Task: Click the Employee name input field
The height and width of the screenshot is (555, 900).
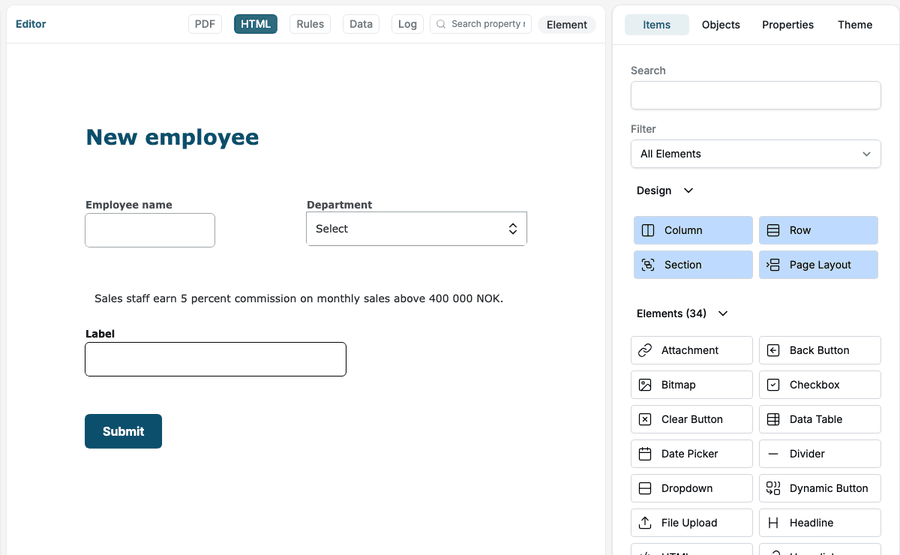Action: (x=150, y=230)
